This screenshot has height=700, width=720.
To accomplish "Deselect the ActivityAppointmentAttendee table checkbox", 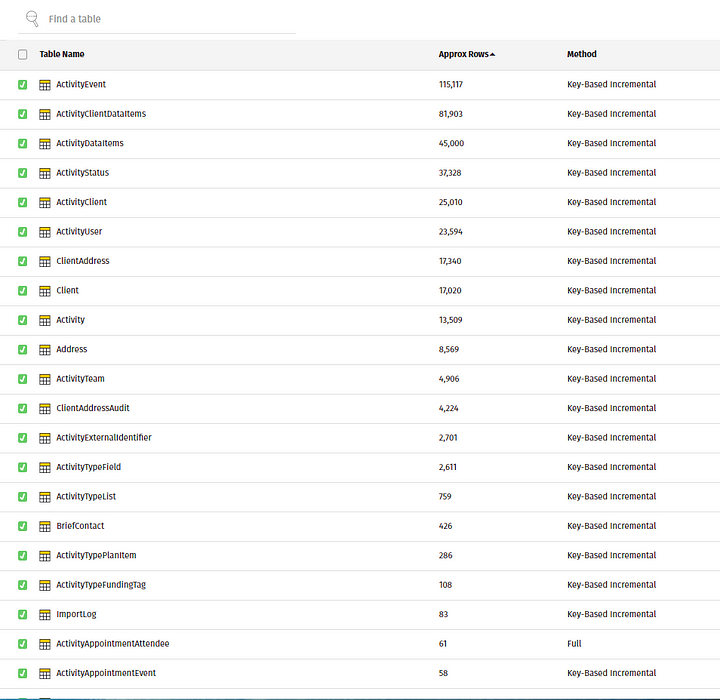I will (23, 644).
